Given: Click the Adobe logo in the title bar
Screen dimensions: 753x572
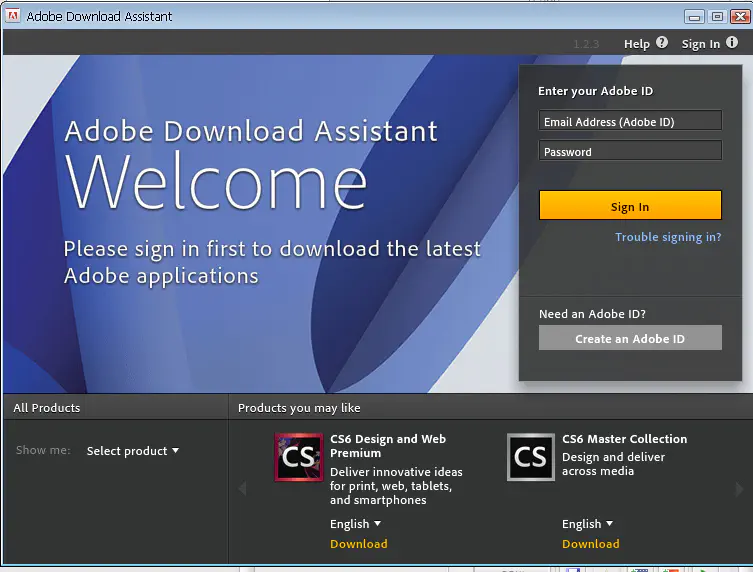Looking at the screenshot, I should [13, 16].
